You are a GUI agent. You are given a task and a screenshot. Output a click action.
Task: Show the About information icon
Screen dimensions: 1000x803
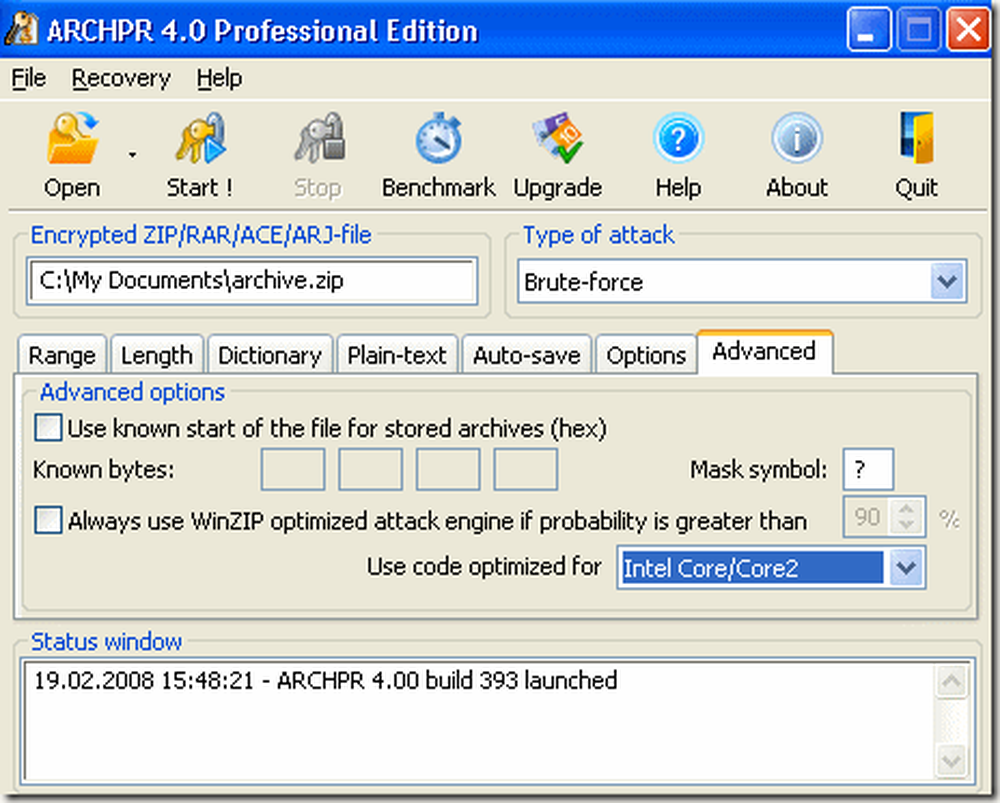(797, 138)
